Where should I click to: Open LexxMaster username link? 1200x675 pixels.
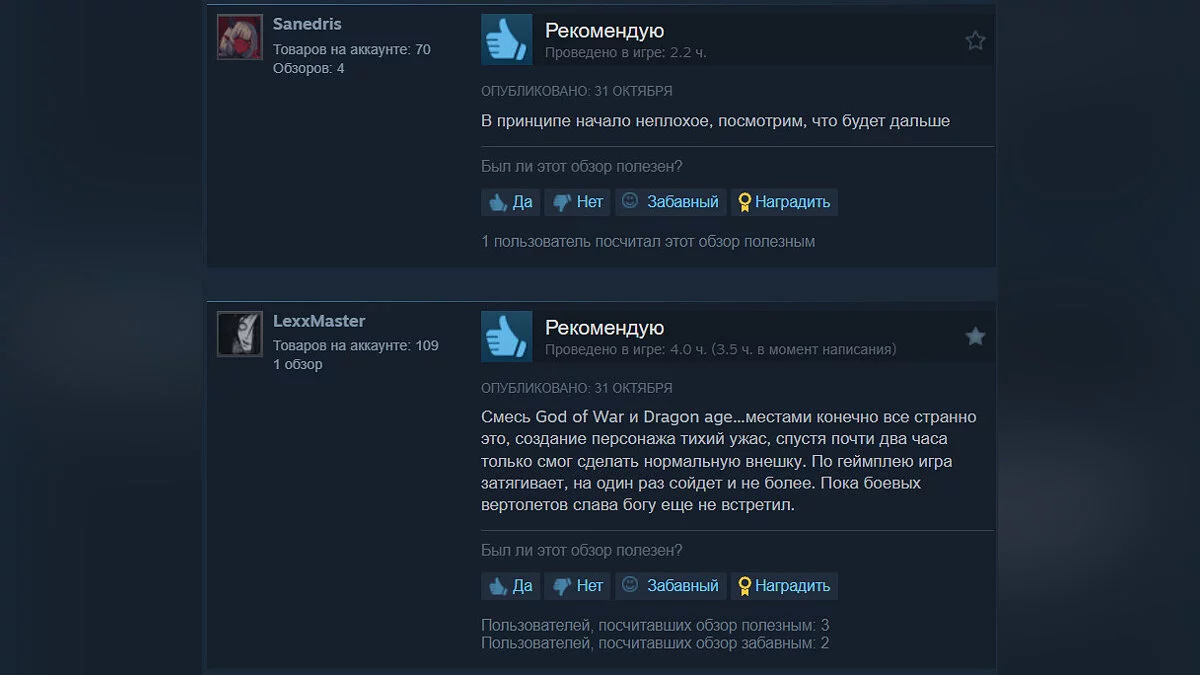[319, 321]
